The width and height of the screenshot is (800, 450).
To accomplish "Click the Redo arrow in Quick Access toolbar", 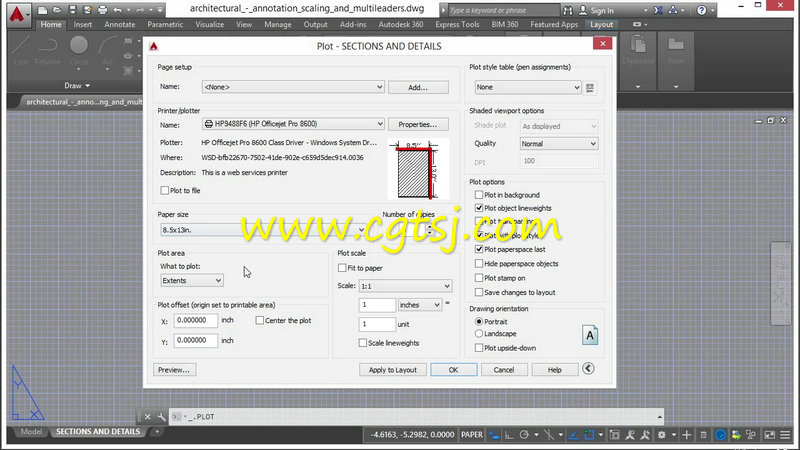I will click(x=140, y=10).
